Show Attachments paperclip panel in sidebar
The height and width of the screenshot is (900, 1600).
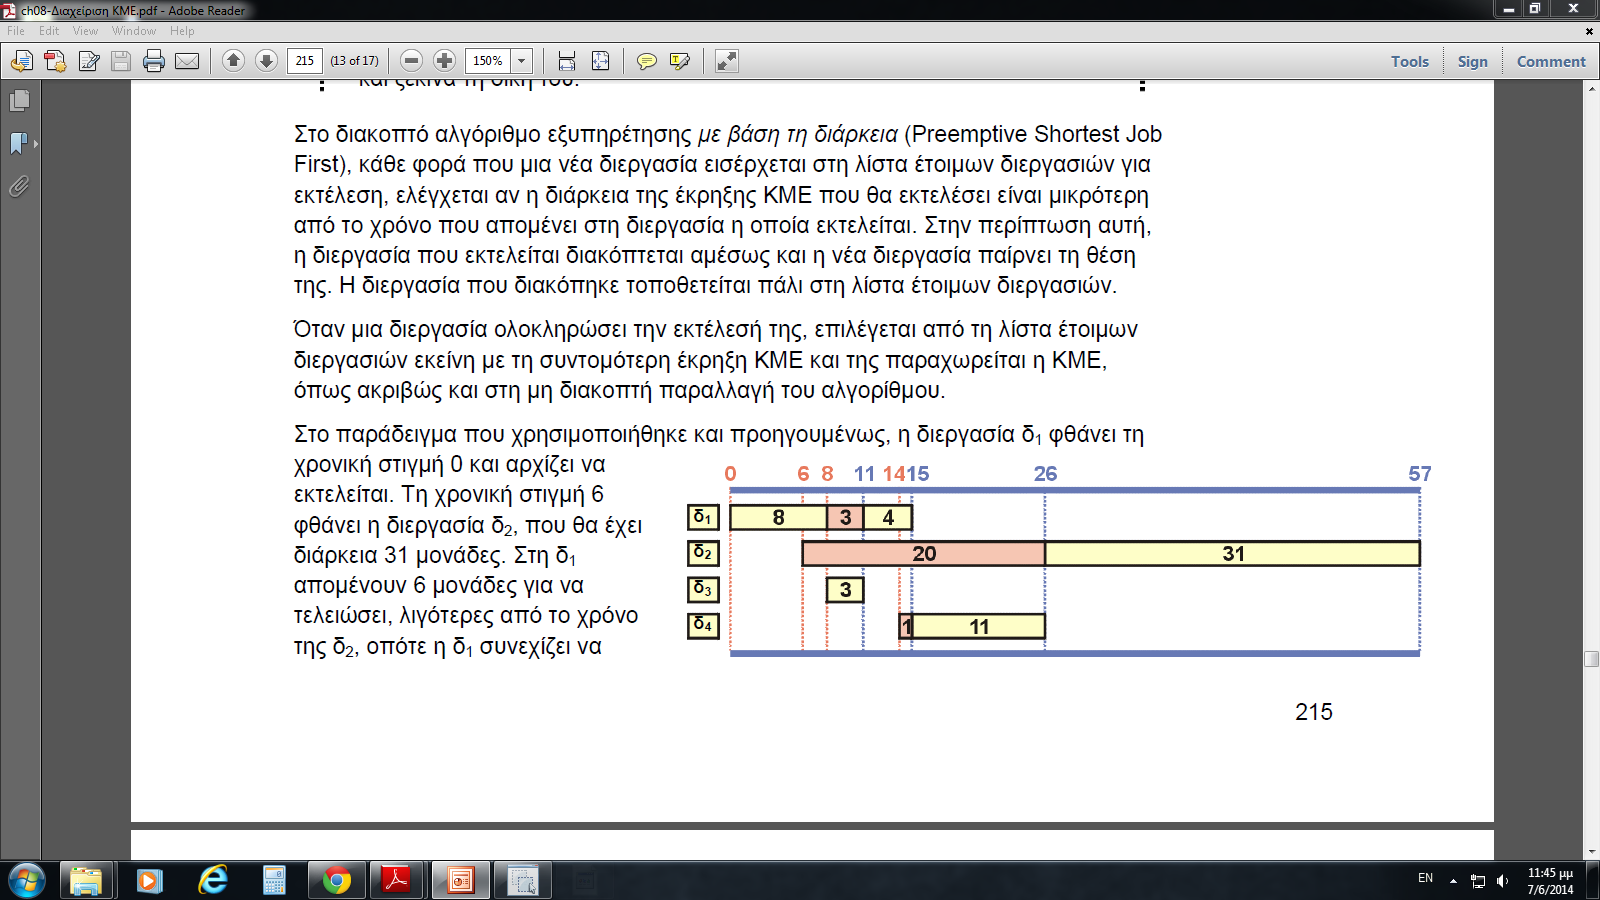click(x=19, y=186)
